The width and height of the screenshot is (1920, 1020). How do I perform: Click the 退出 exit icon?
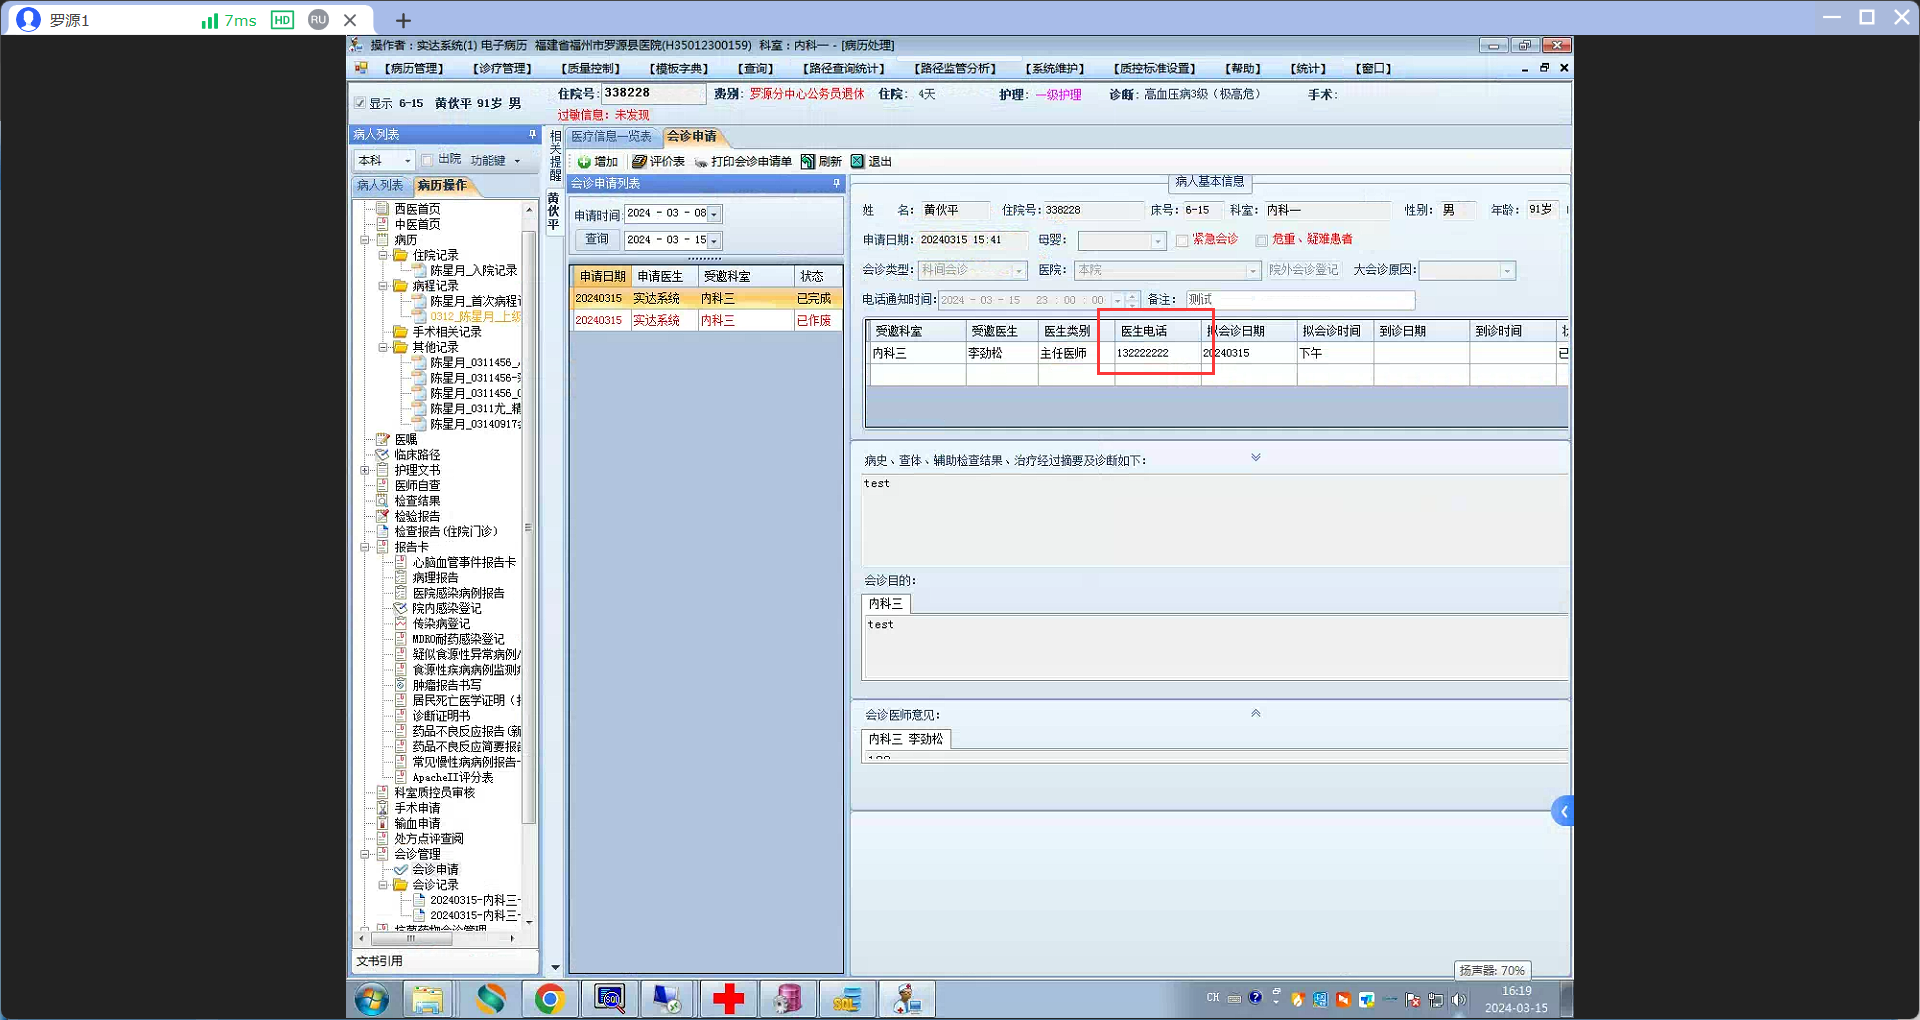click(857, 162)
